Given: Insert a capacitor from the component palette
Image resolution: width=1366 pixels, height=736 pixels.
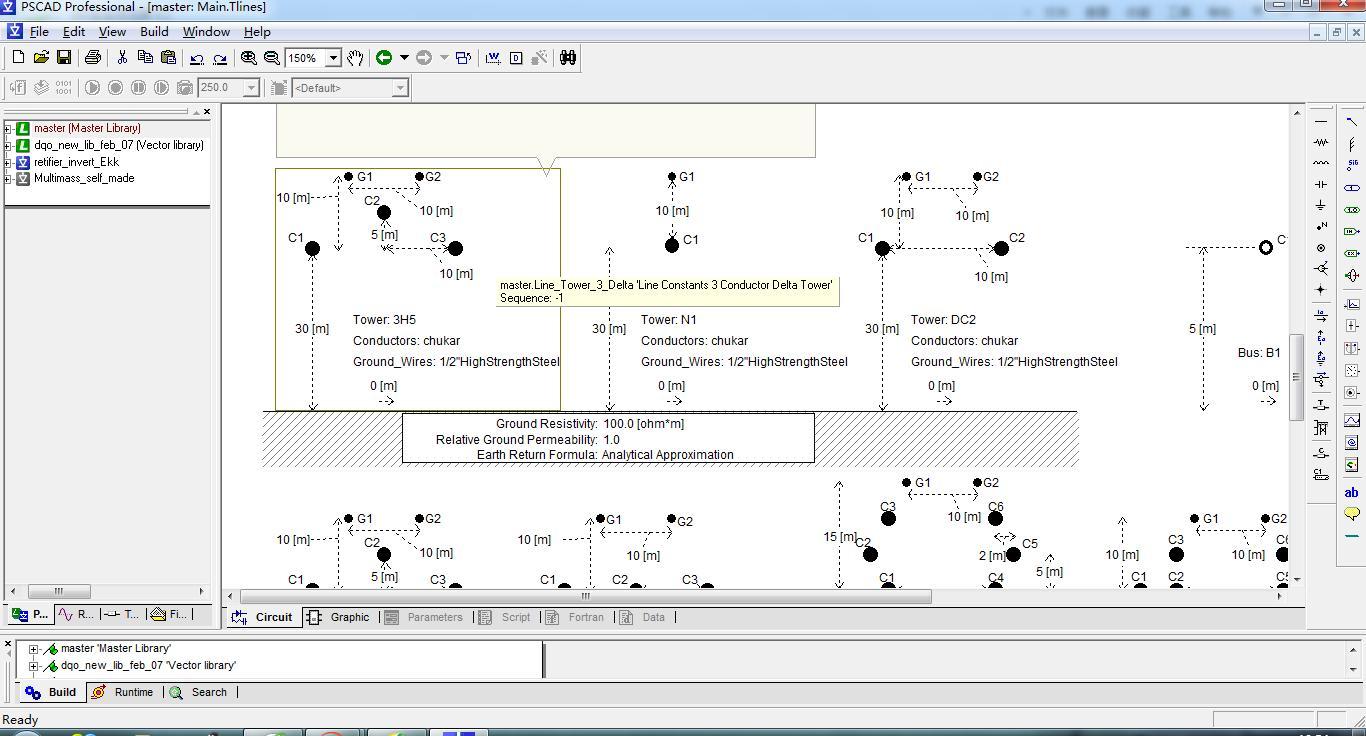Looking at the screenshot, I should coord(1321,184).
